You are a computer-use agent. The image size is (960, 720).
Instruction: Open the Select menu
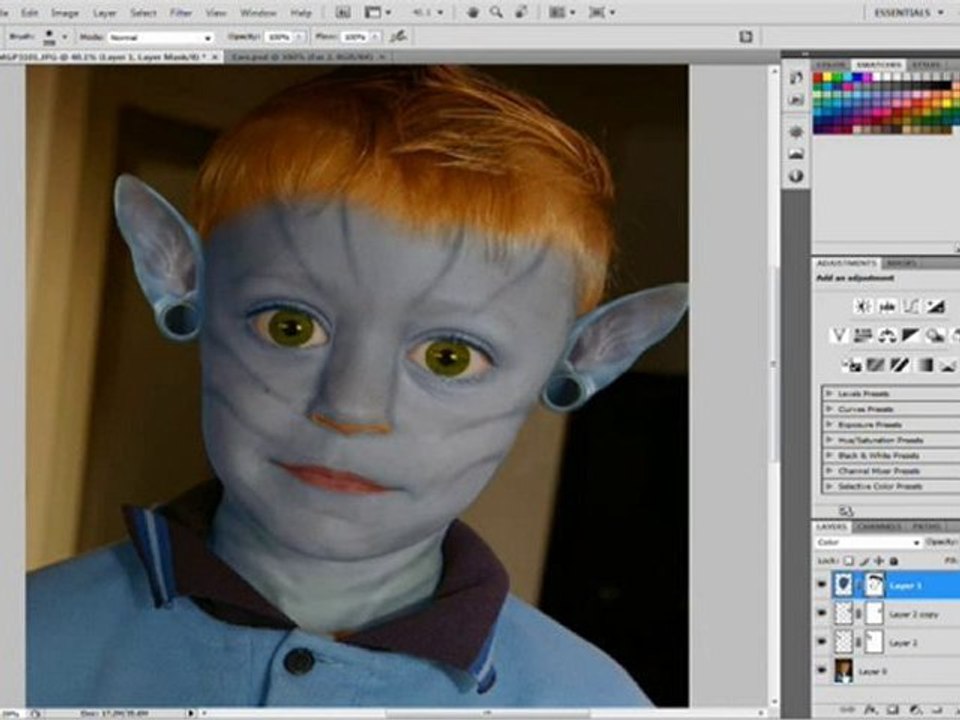click(x=143, y=13)
